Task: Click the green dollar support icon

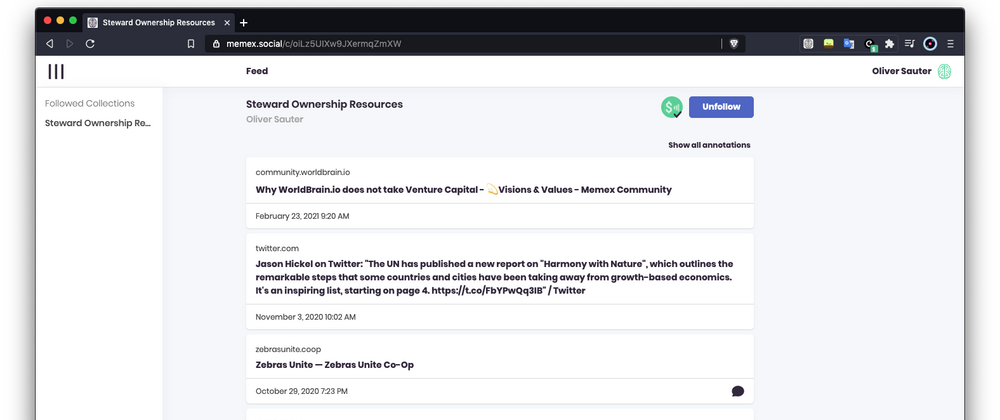Action: tap(672, 107)
